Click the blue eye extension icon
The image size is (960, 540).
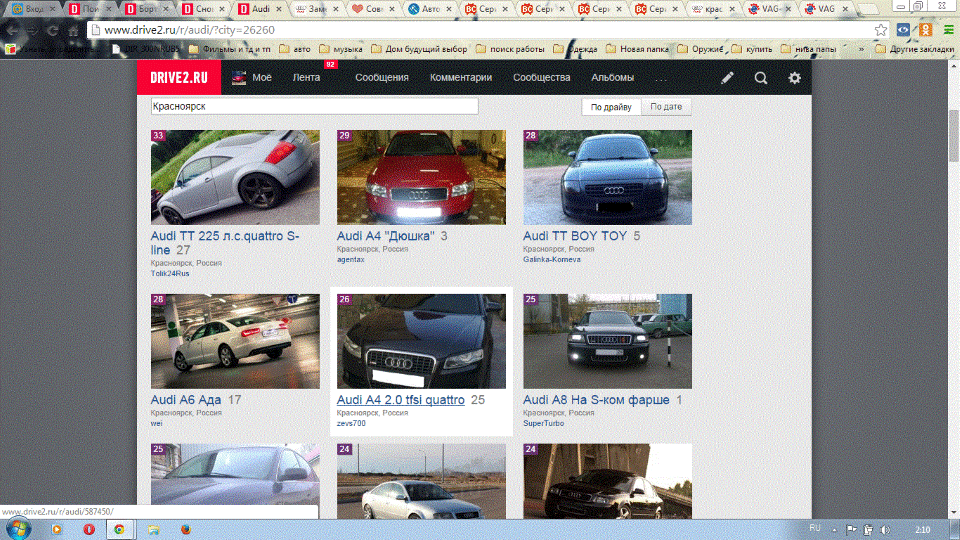click(903, 29)
